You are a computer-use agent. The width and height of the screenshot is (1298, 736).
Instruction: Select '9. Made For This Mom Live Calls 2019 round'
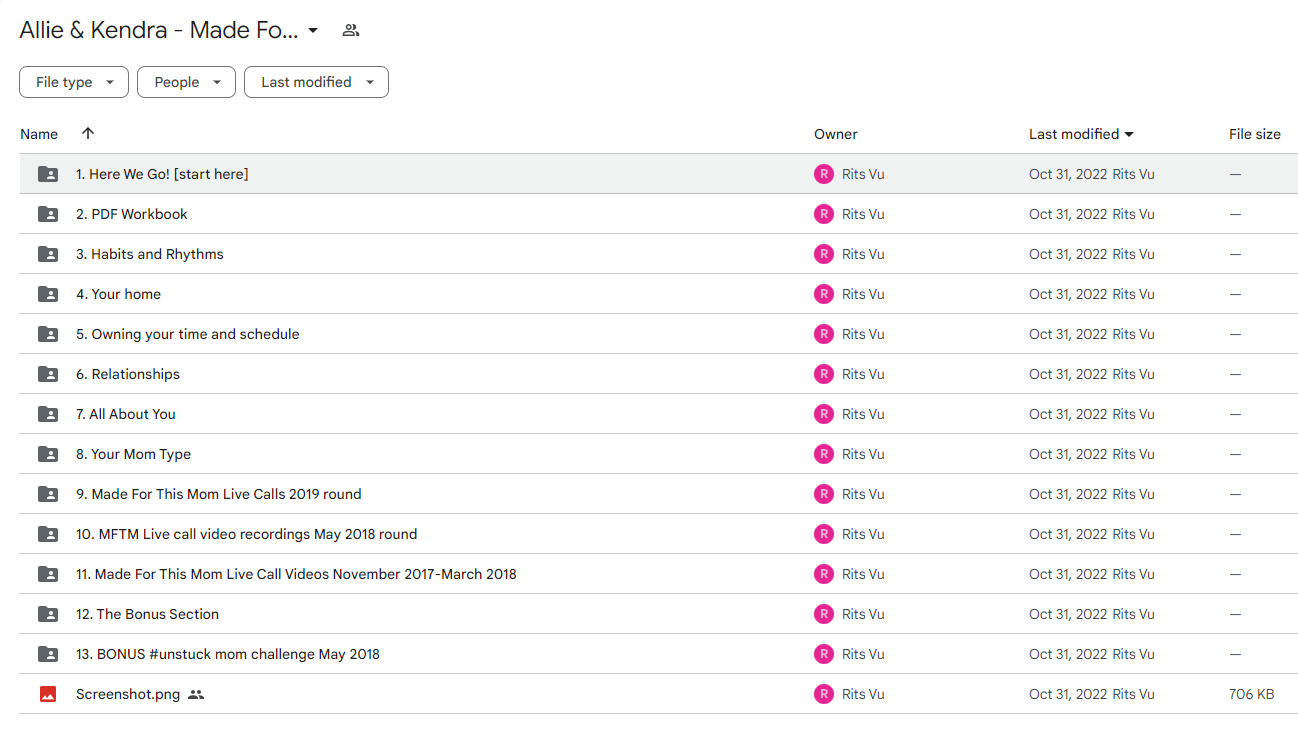tap(219, 494)
